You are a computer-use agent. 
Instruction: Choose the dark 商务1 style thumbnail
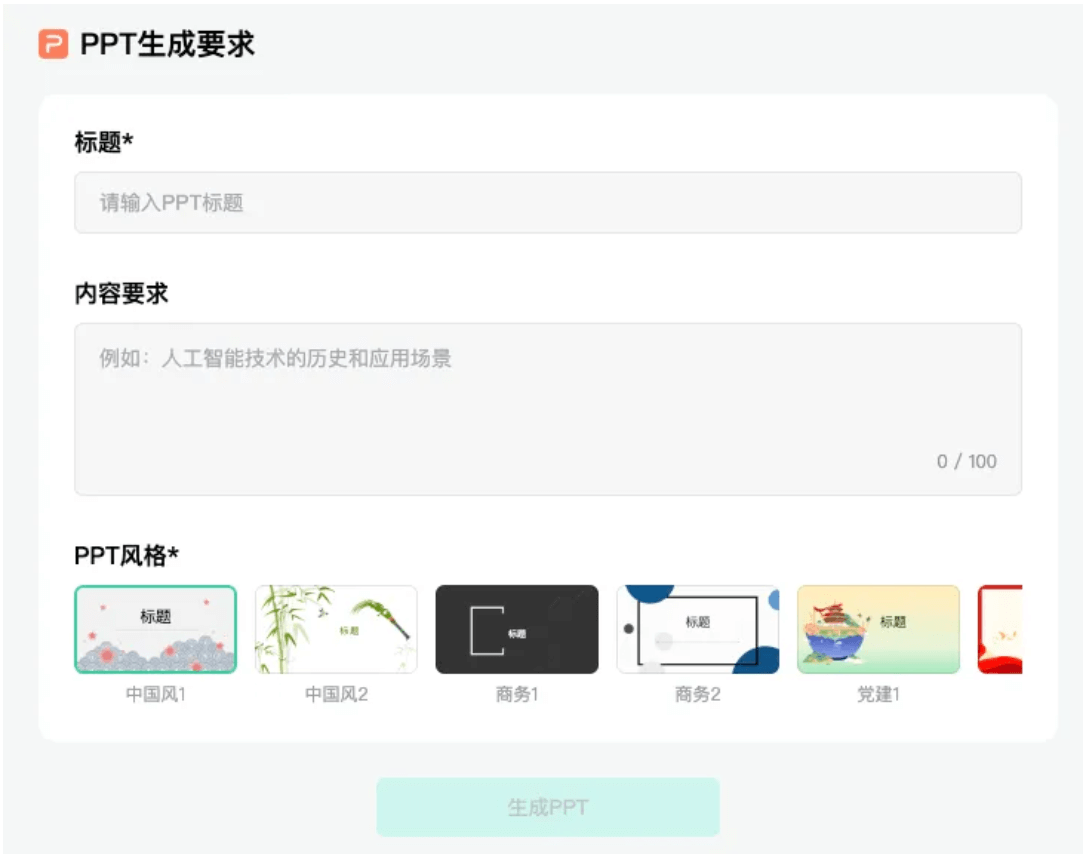[x=517, y=629]
